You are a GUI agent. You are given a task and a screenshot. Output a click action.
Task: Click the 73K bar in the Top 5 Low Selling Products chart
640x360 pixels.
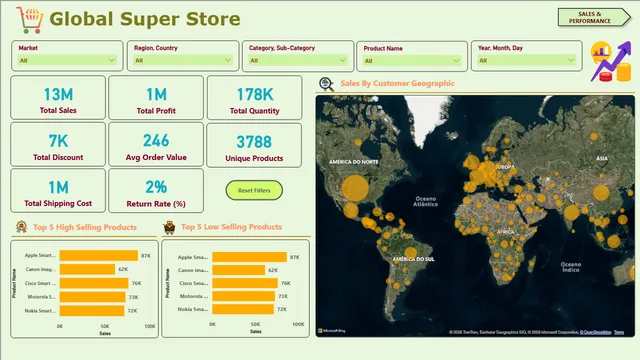[x=243, y=296]
